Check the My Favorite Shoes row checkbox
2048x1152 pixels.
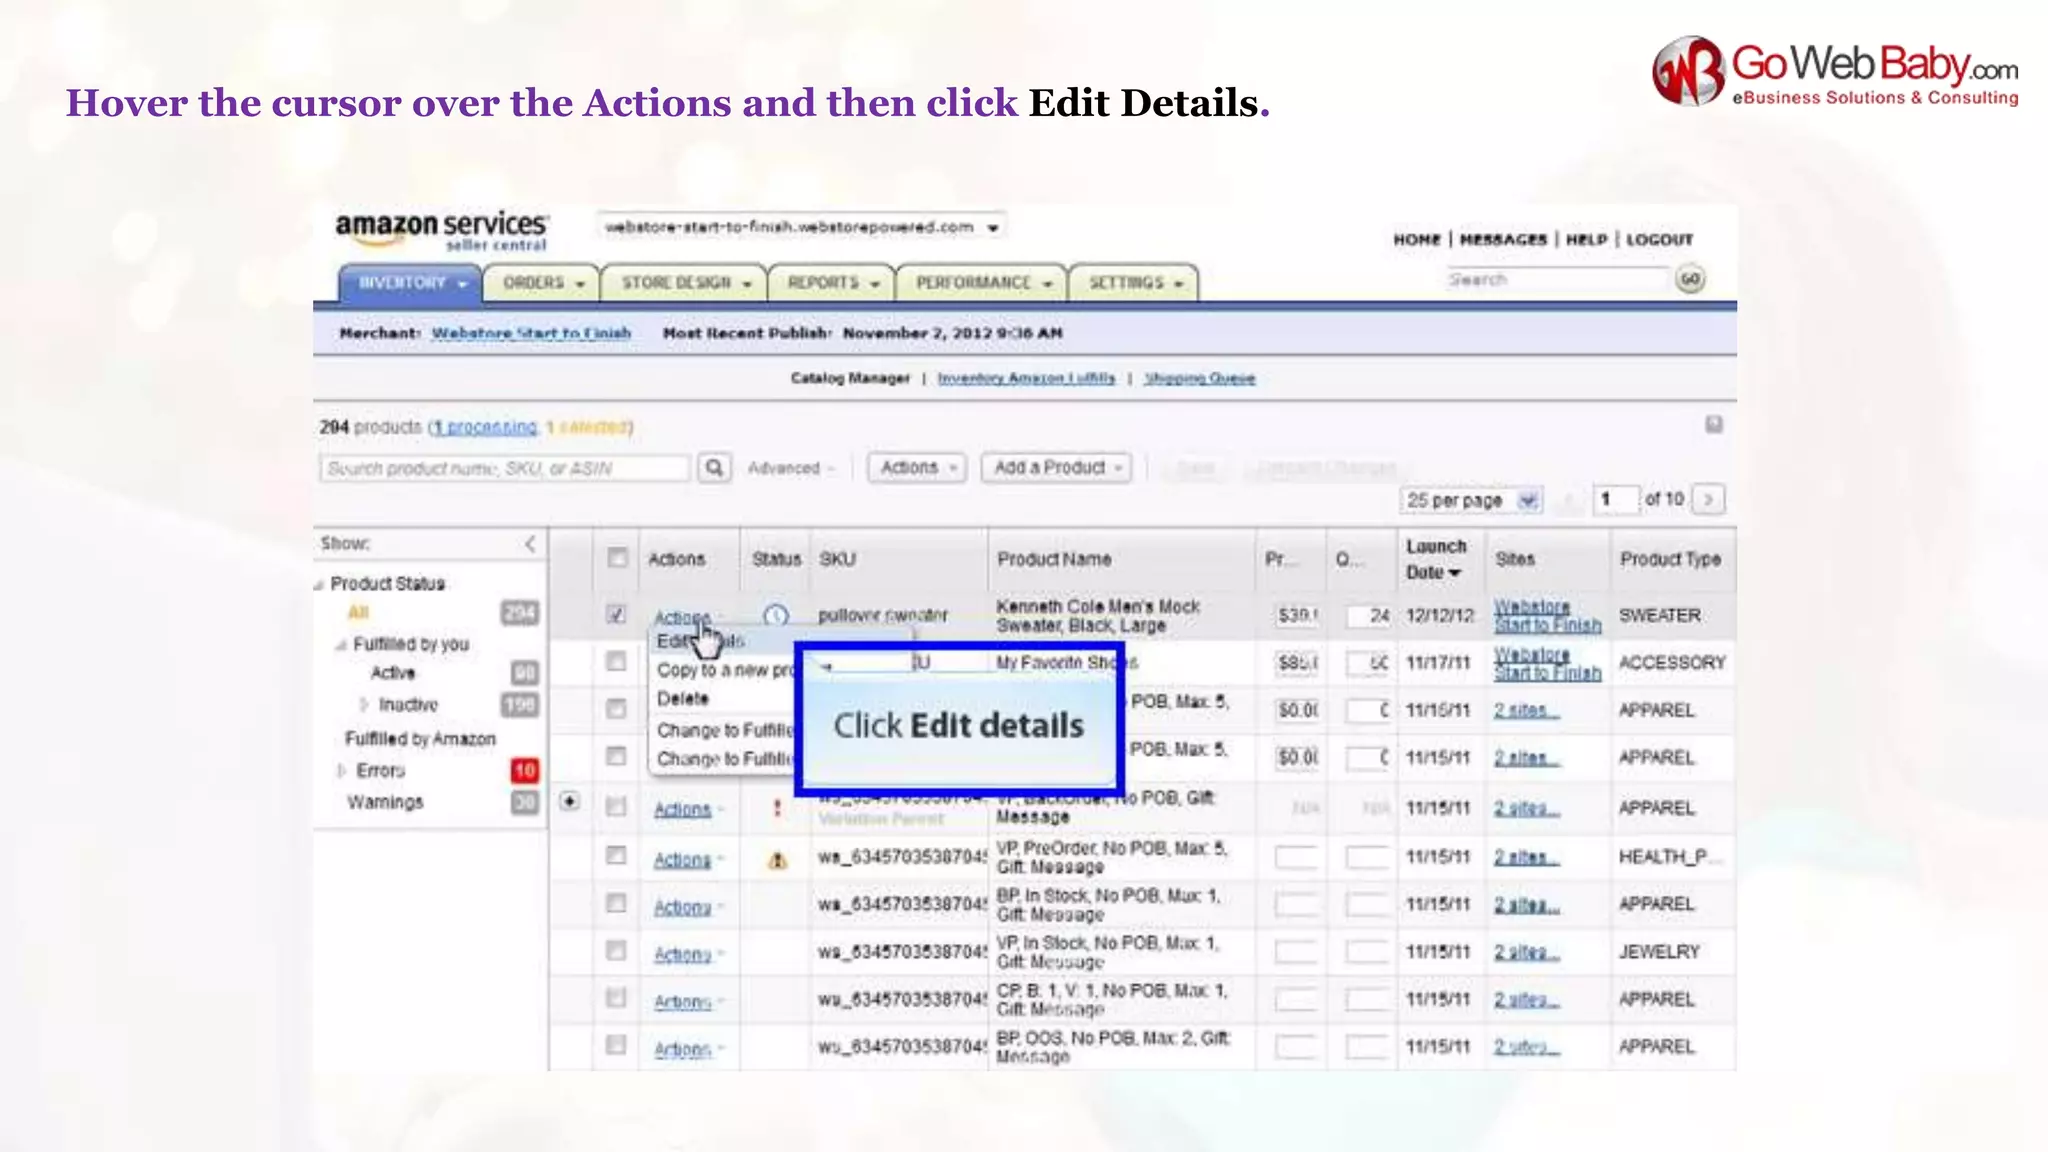pyautogui.click(x=616, y=661)
